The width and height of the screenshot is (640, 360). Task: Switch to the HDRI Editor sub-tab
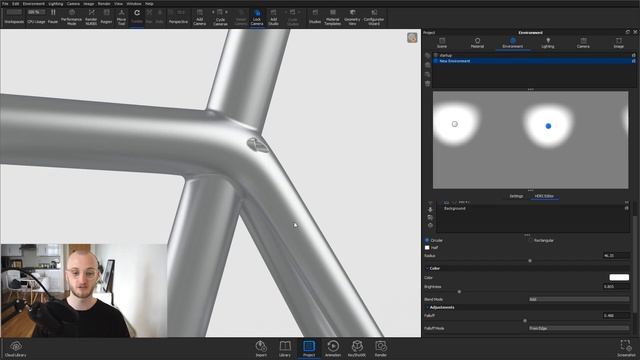(x=544, y=196)
